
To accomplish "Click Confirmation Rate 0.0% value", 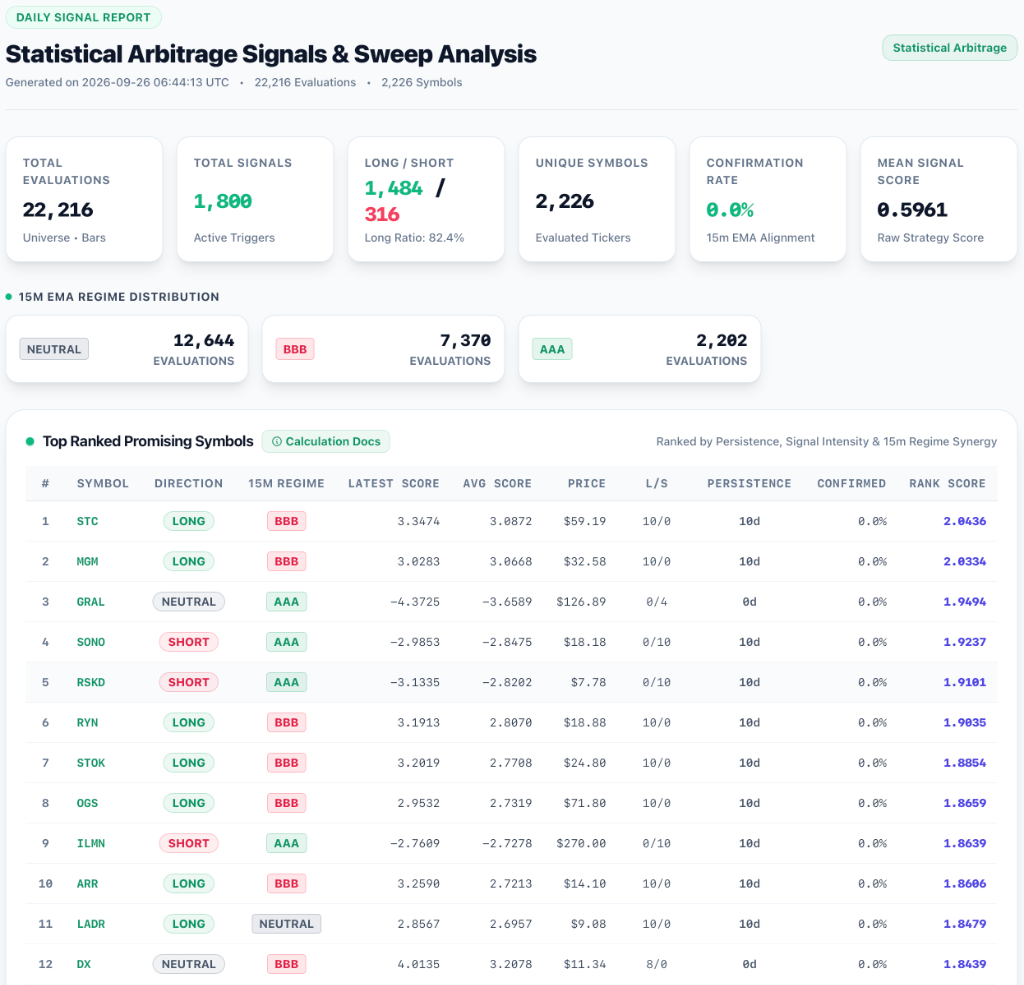I will tap(730, 210).
